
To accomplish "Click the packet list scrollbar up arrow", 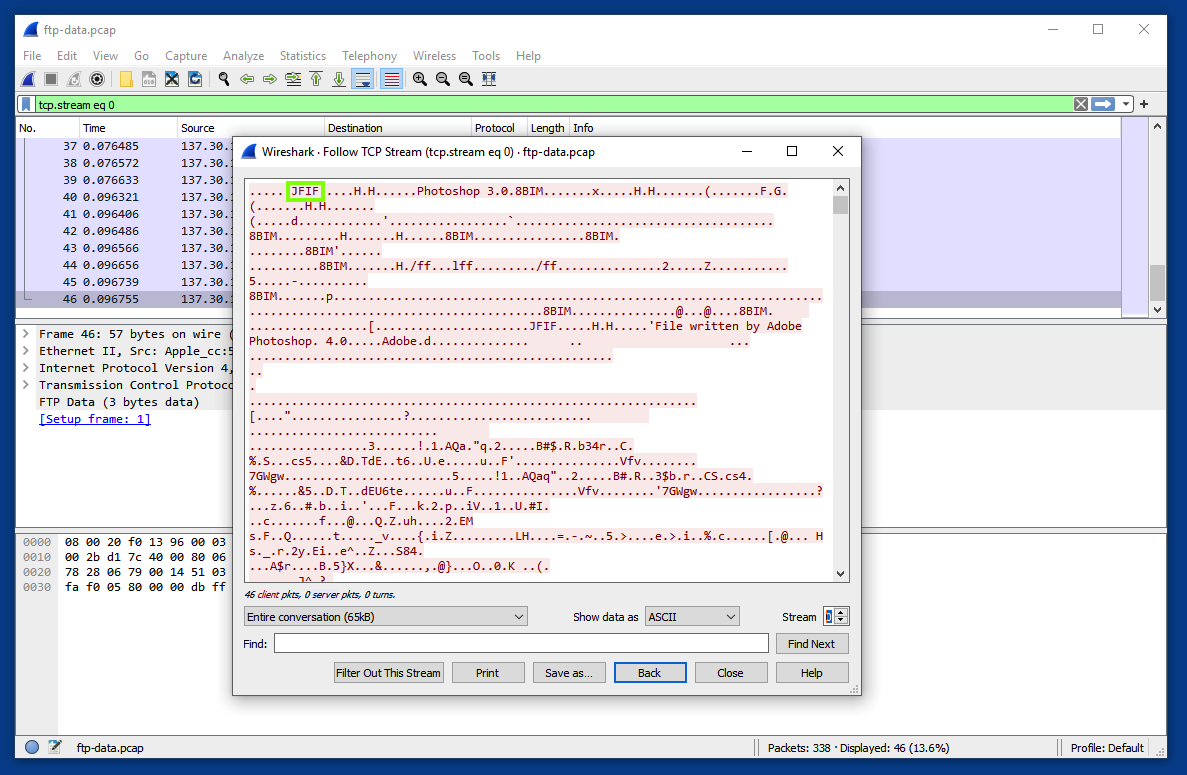I will (1157, 126).
